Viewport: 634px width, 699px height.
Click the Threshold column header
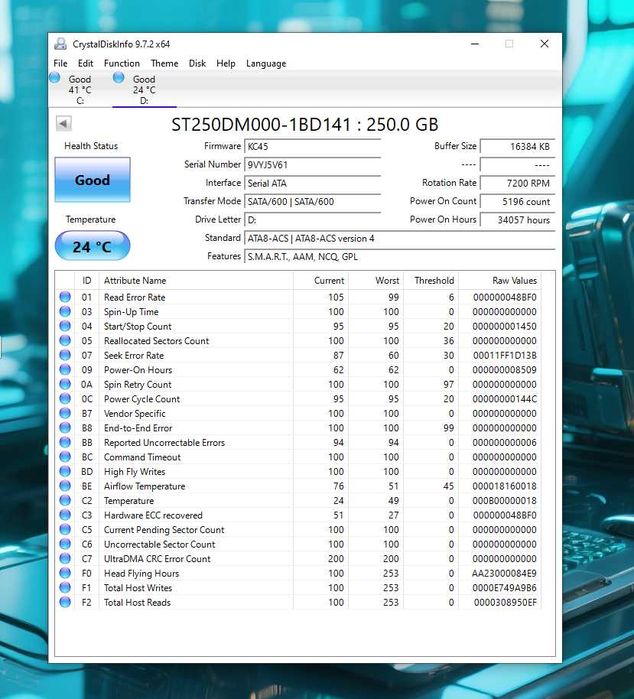pos(431,280)
